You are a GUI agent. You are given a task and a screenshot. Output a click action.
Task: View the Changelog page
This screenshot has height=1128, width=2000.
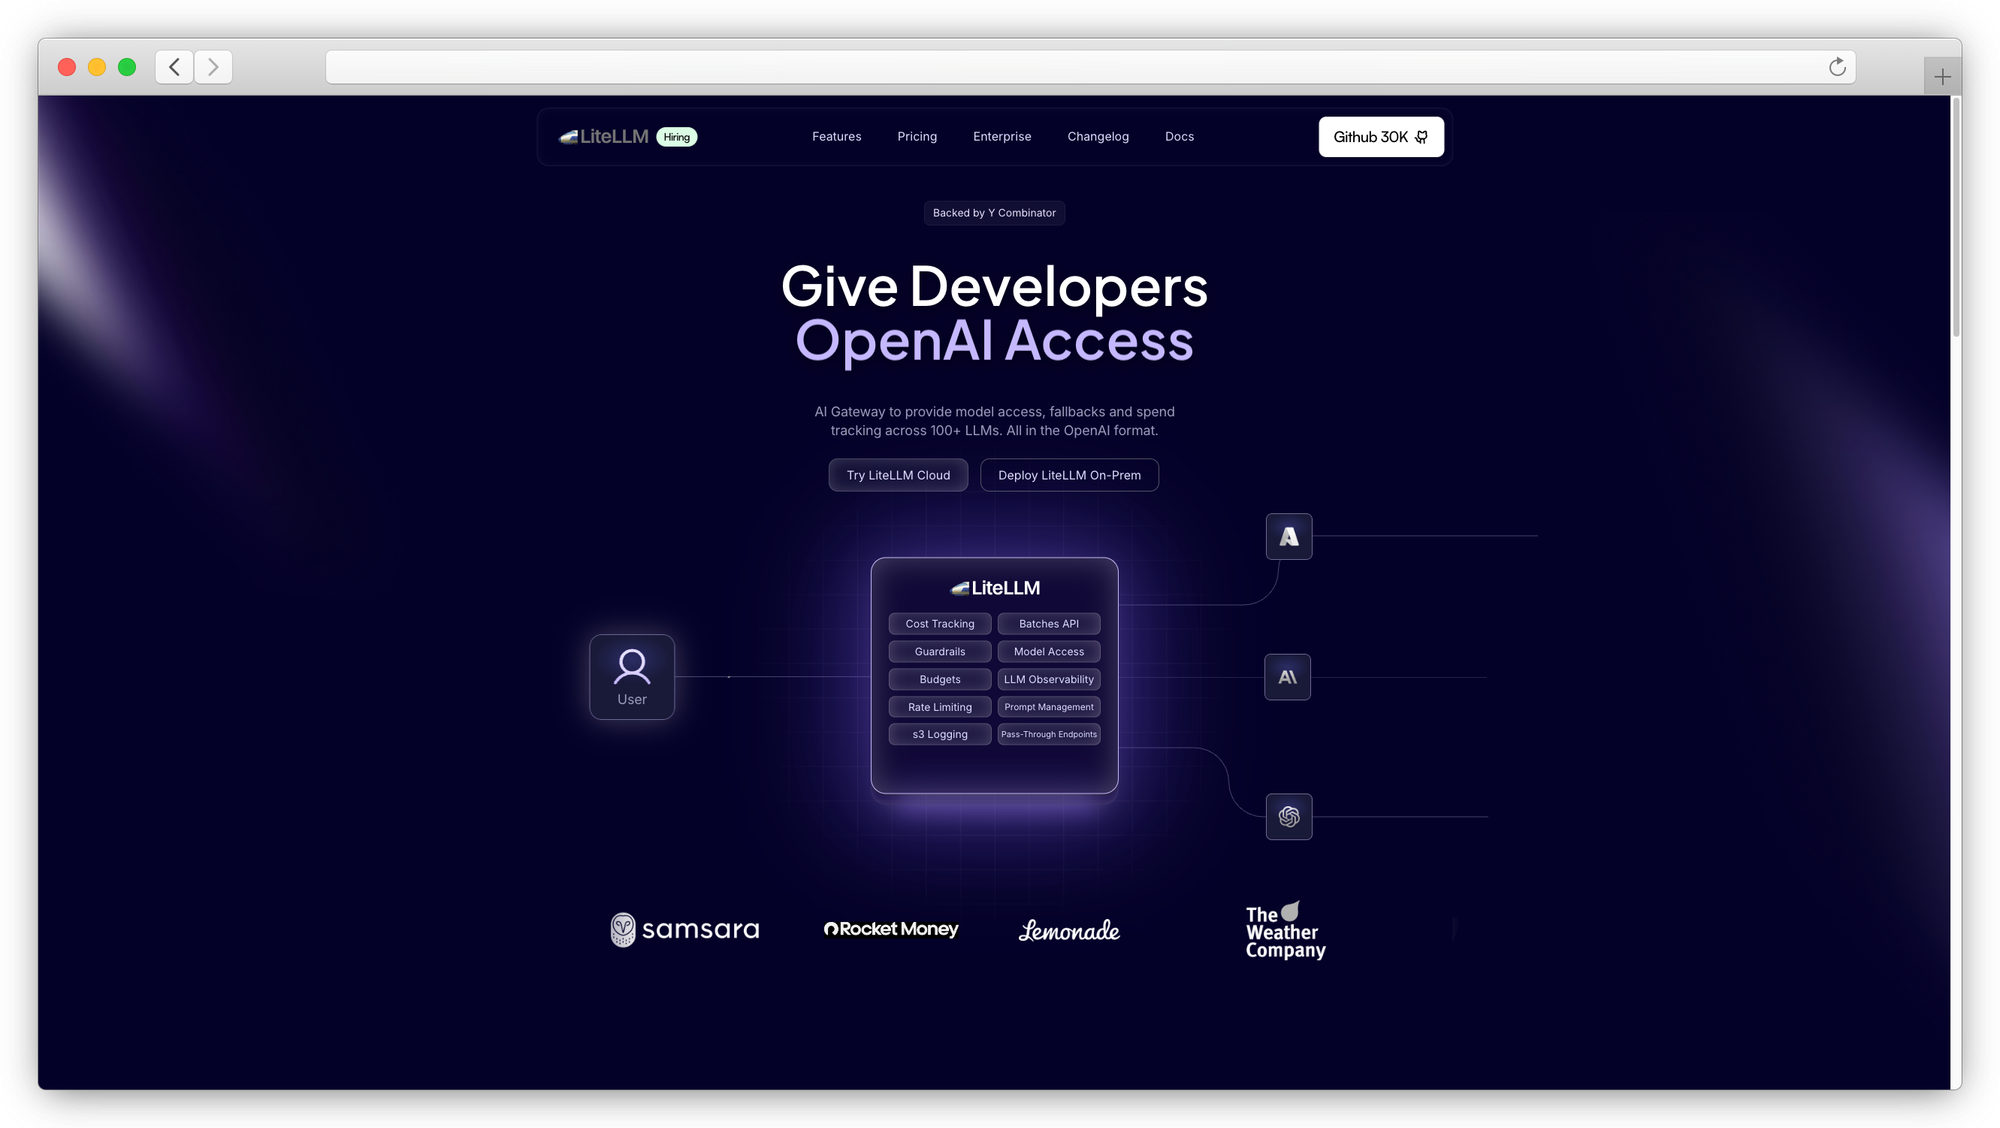[x=1098, y=137]
